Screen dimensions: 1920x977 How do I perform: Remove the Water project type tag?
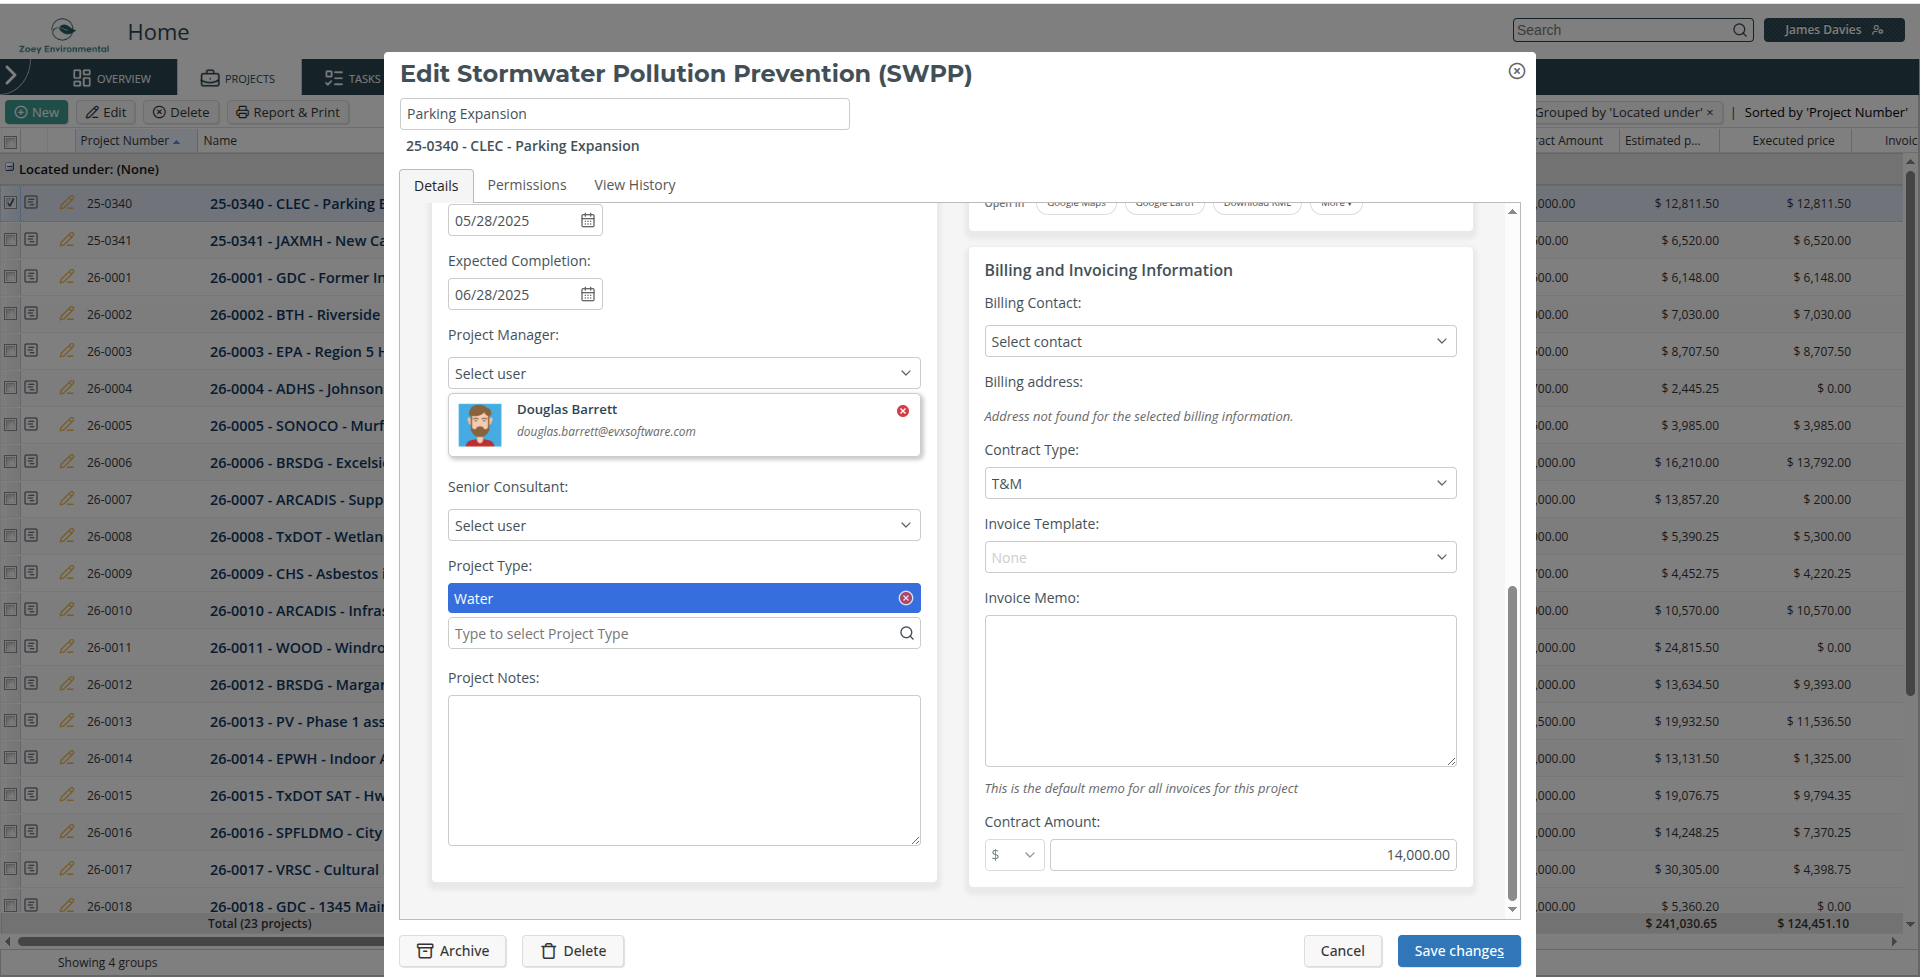(x=906, y=598)
